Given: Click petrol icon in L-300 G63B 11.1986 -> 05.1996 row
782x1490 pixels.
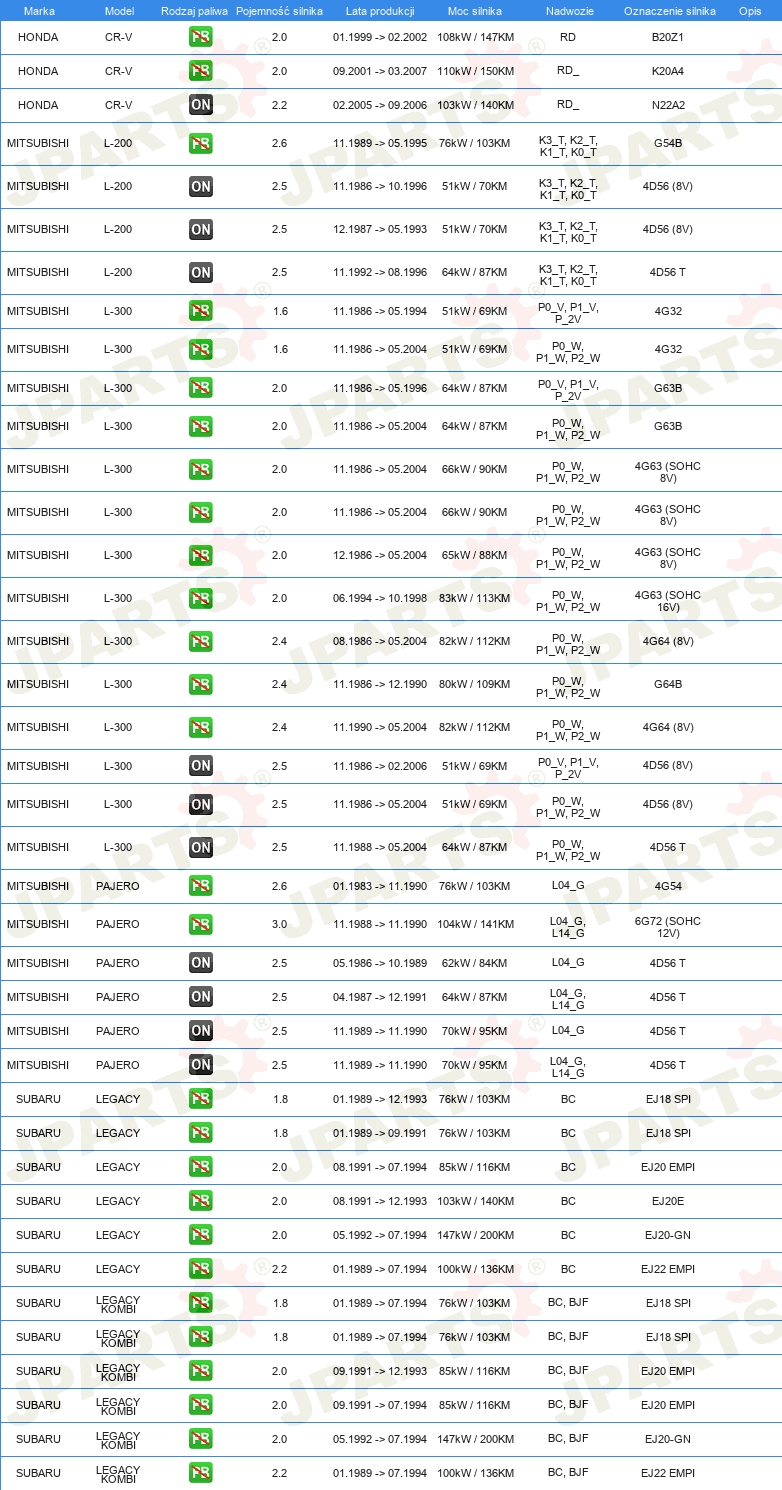Looking at the screenshot, I should coord(201,388).
